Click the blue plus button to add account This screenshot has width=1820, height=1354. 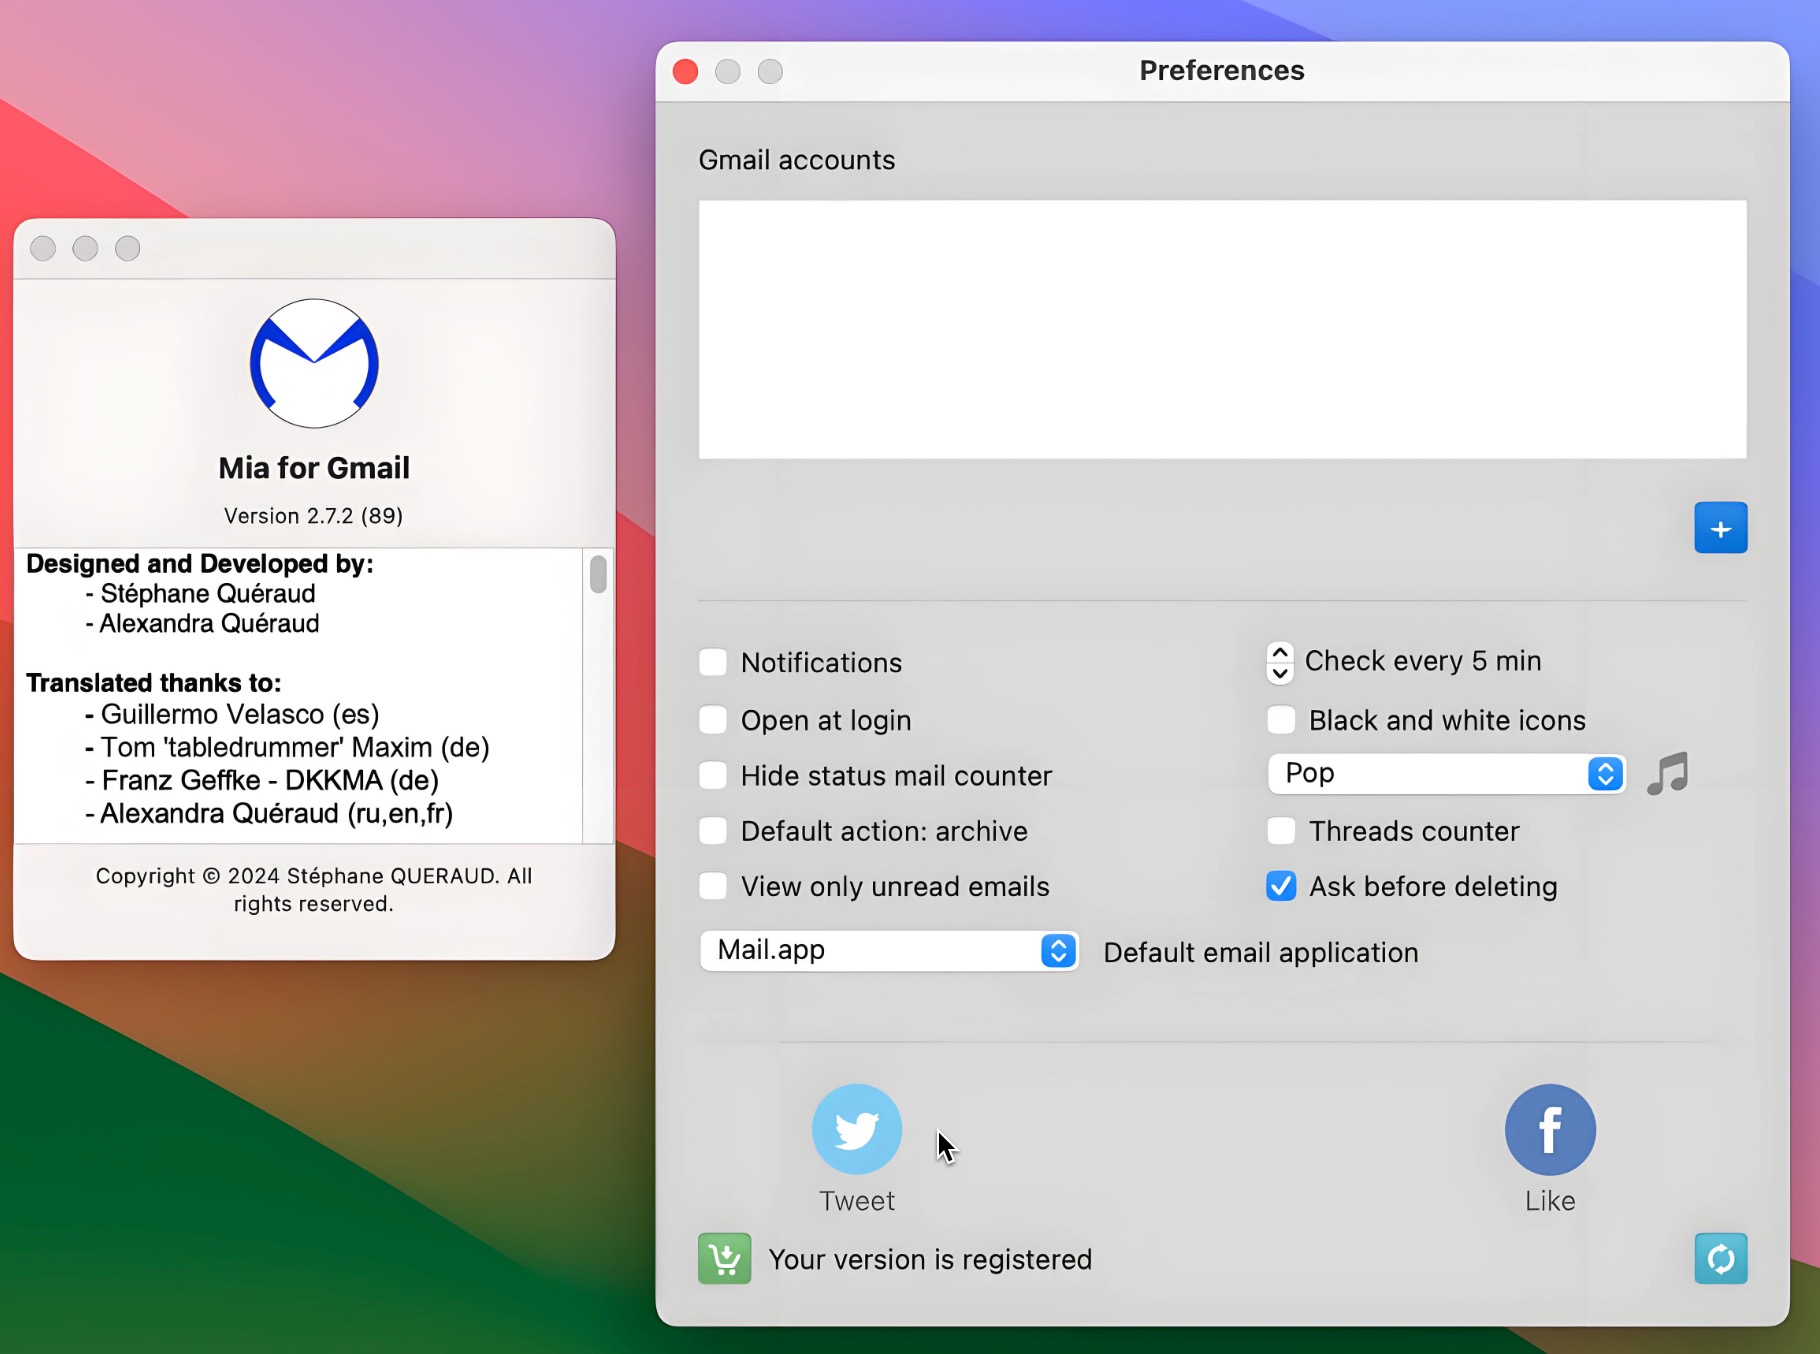(1720, 528)
